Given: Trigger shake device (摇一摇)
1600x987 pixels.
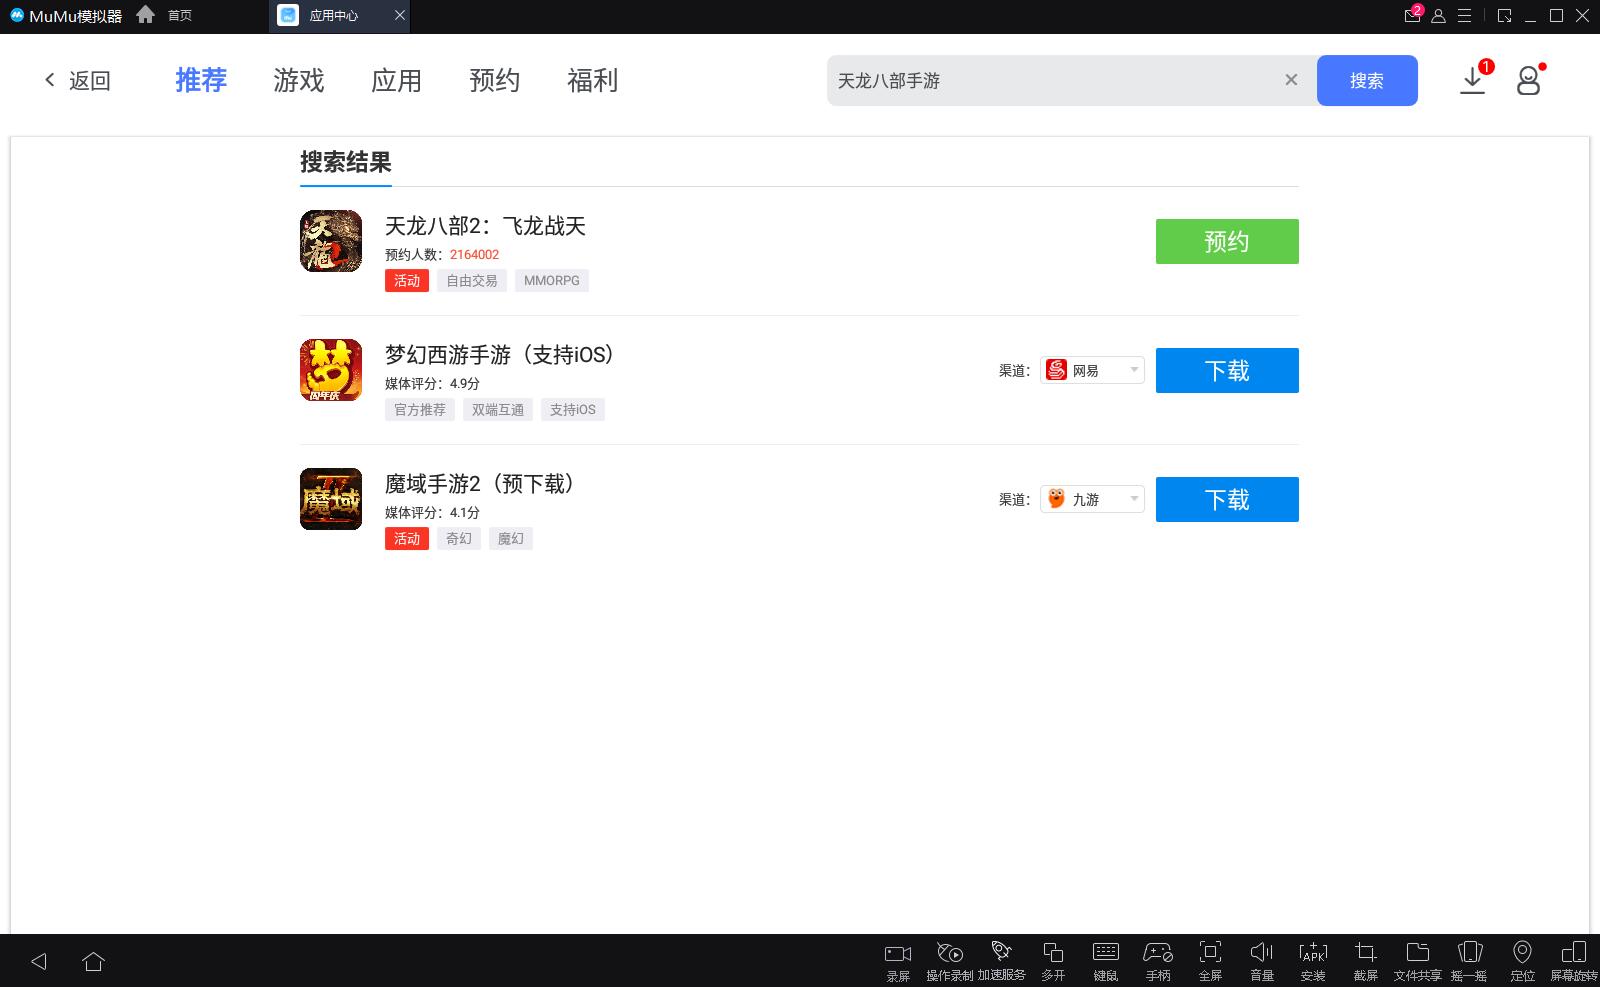Looking at the screenshot, I should point(1470,962).
